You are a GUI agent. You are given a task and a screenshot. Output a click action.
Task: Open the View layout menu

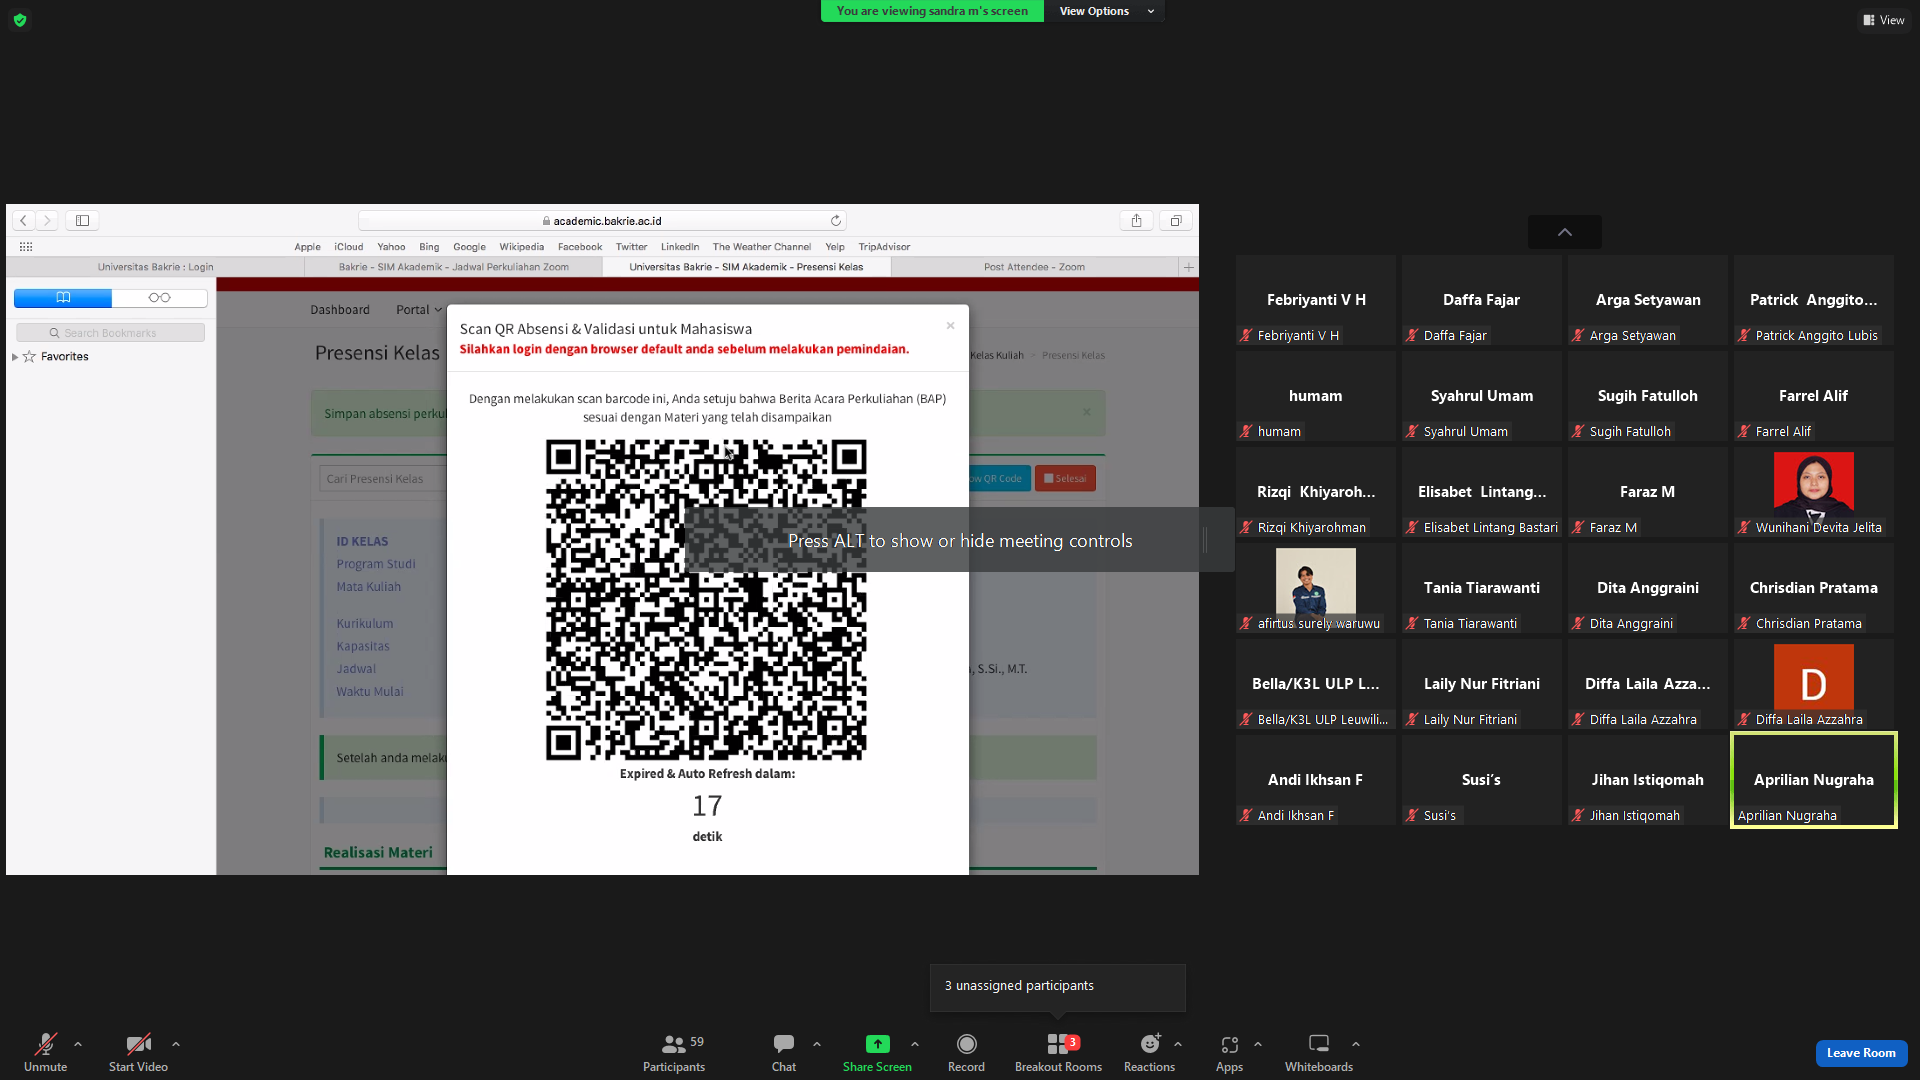[x=1884, y=20]
